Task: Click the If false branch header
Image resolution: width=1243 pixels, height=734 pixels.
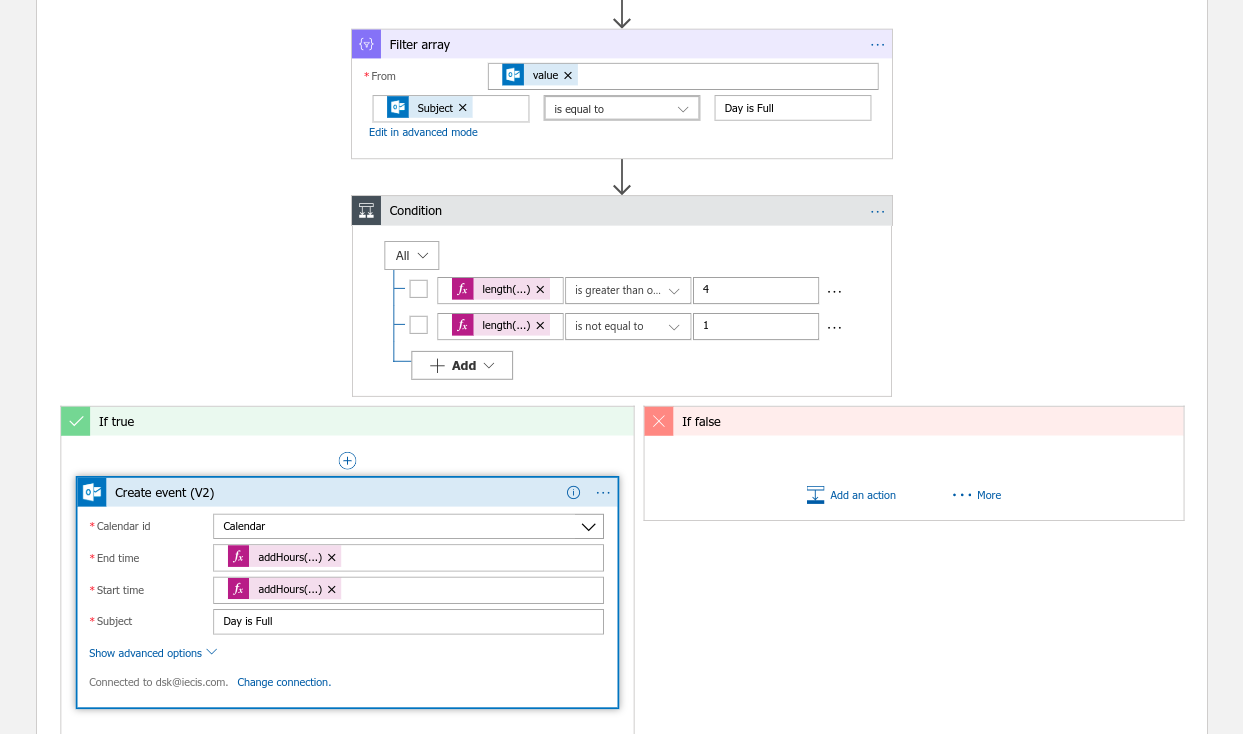Action: click(x=913, y=422)
